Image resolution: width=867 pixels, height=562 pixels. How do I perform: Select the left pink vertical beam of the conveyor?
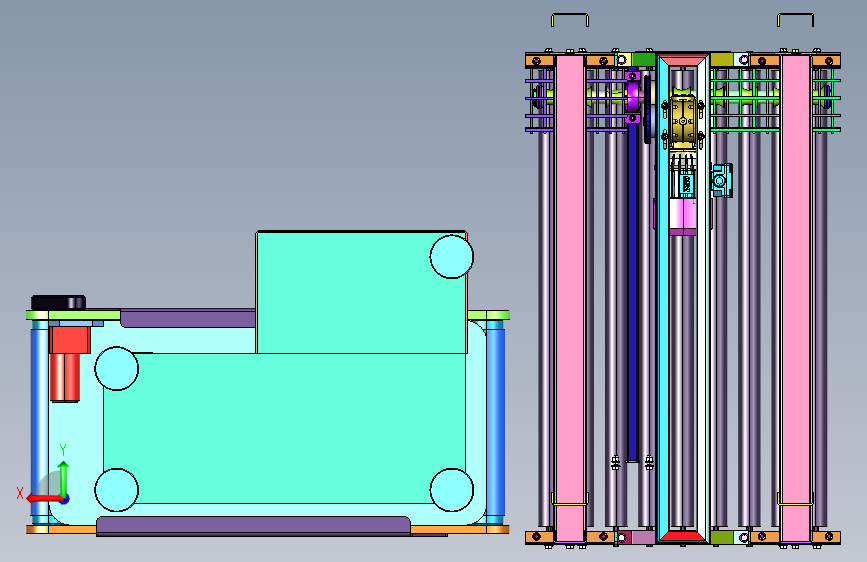click(x=570, y=298)
